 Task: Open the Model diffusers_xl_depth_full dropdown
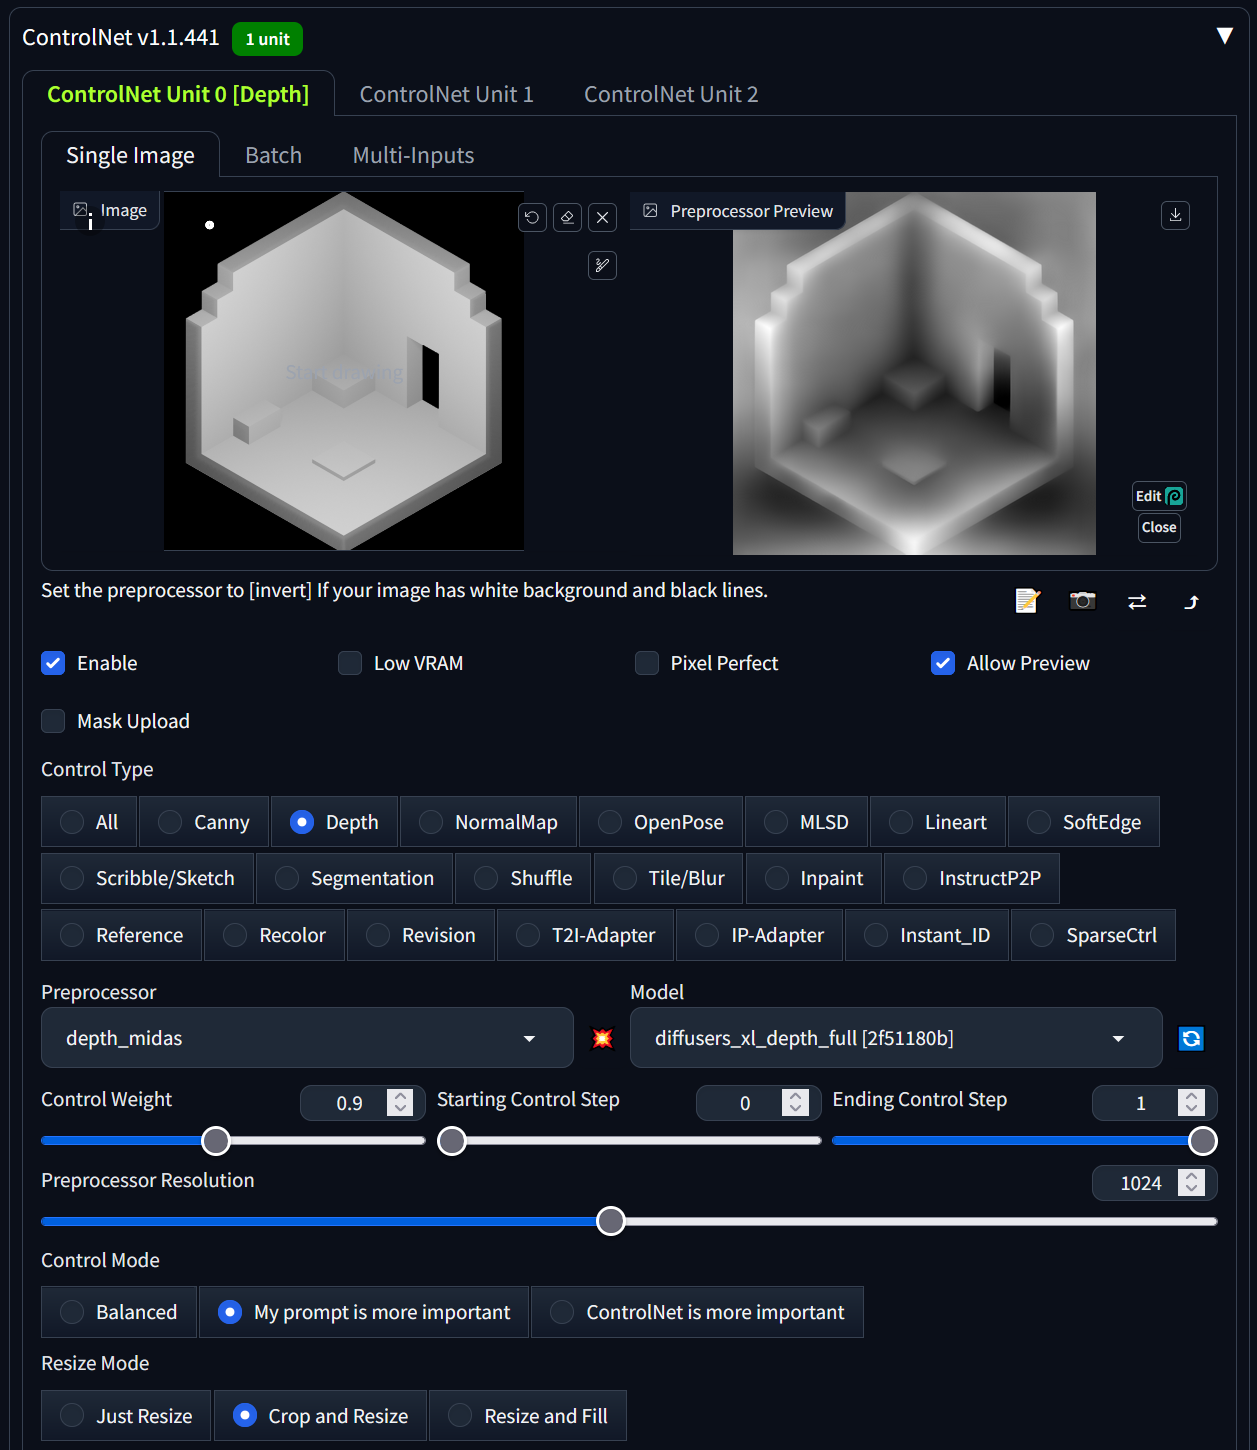(896, 1038)
